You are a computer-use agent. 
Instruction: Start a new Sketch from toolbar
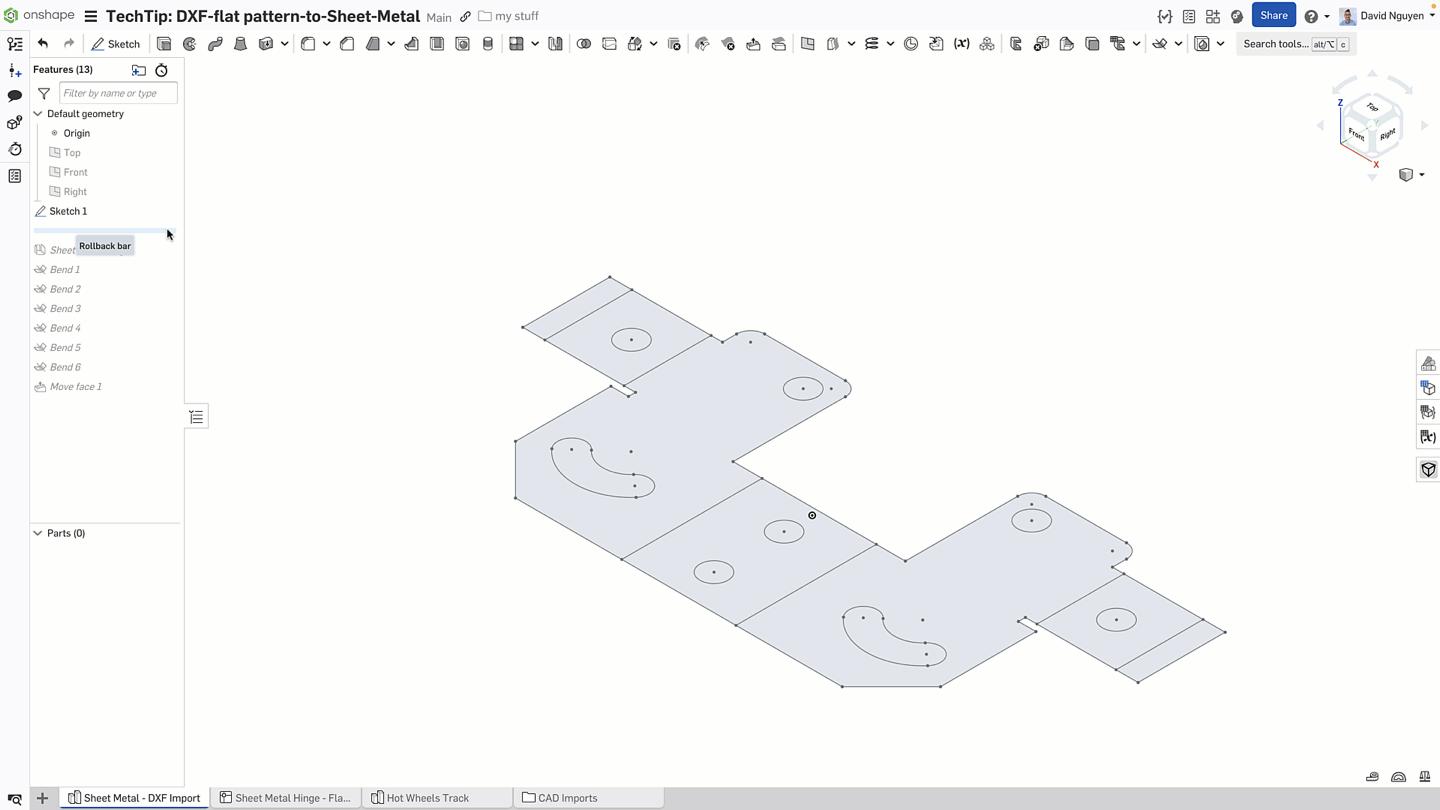(x=116, y=44)
